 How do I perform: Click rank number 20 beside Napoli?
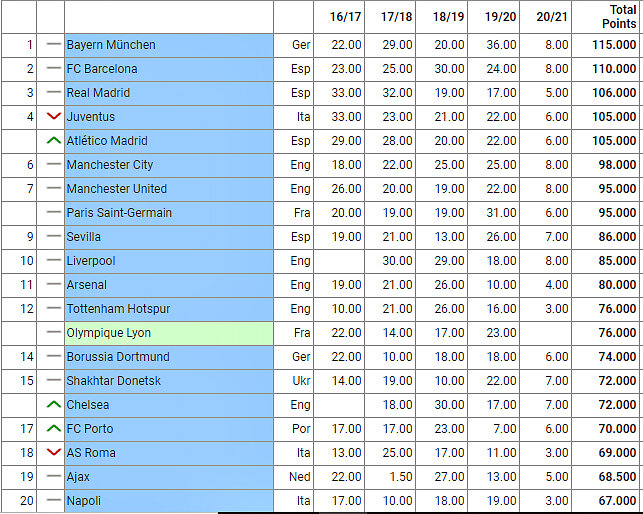click(27, 500)
